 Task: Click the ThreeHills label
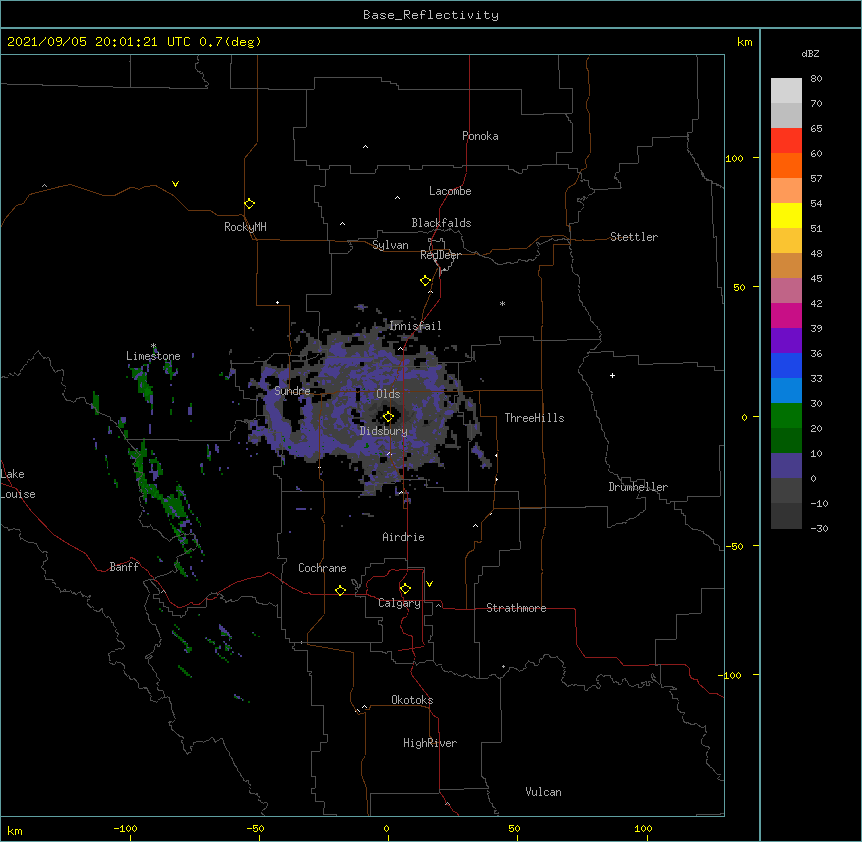[534, 418]
